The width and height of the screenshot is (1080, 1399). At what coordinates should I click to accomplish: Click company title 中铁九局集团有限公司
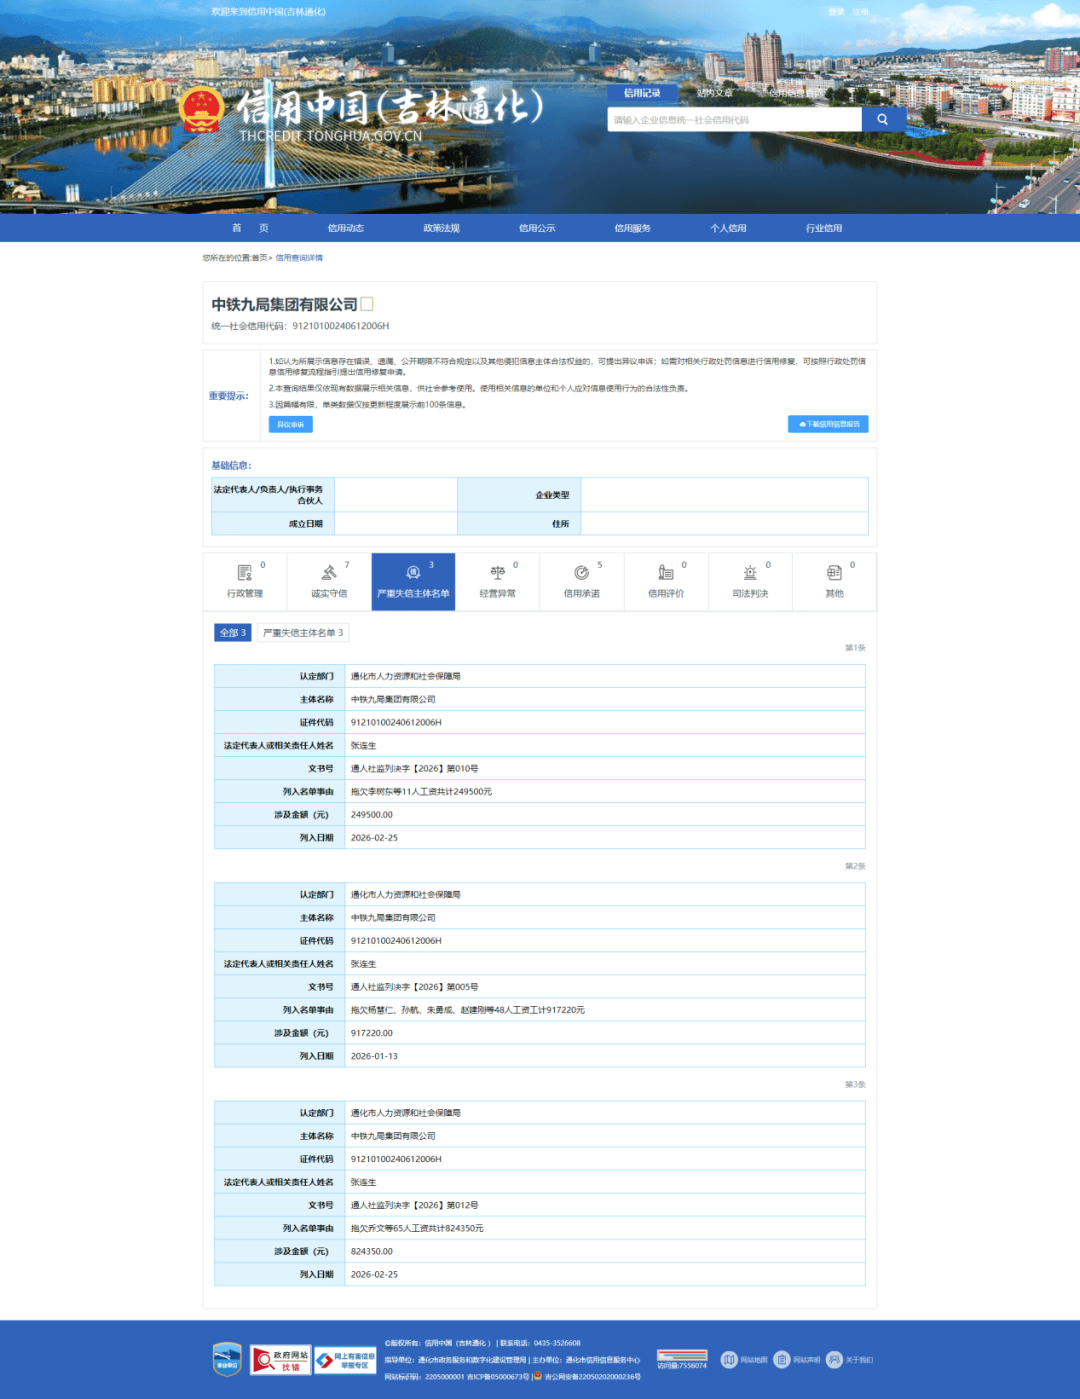[x=284, y=304]
